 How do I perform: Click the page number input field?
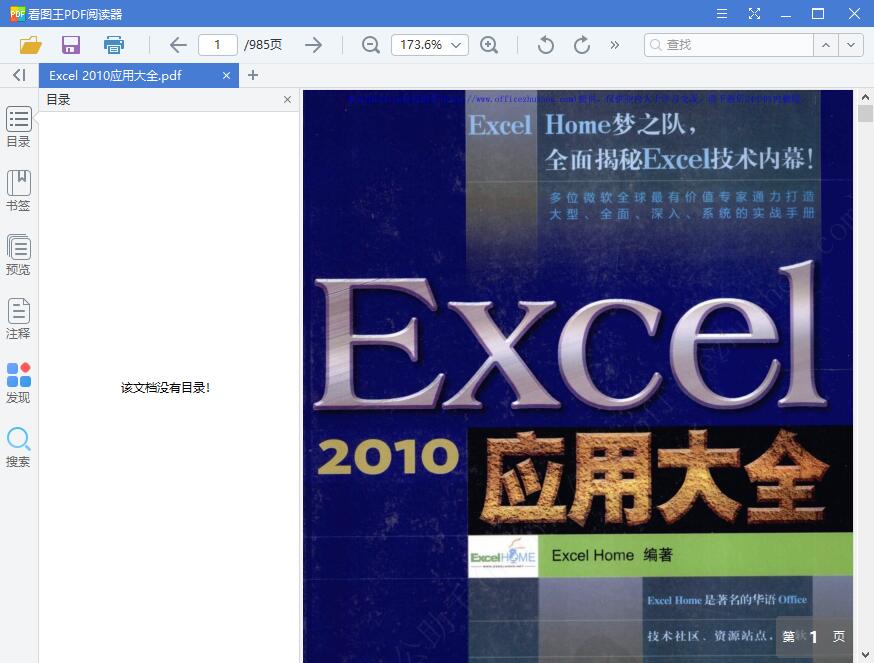[x=217, y=45]
